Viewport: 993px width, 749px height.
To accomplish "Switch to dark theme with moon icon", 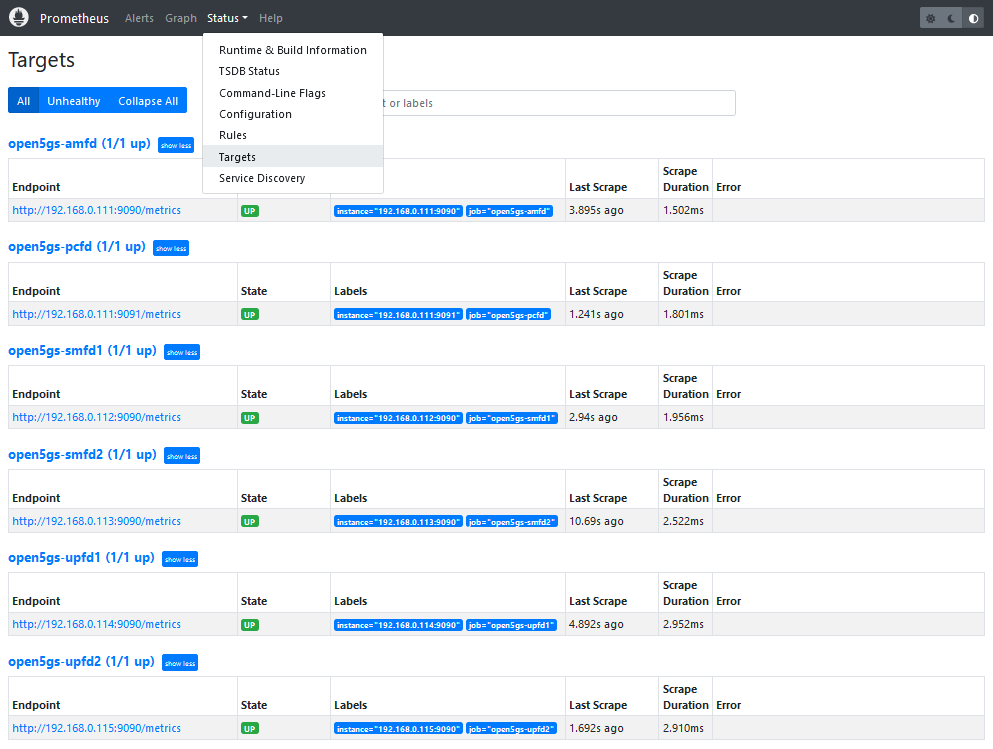I will pos(952,18).
